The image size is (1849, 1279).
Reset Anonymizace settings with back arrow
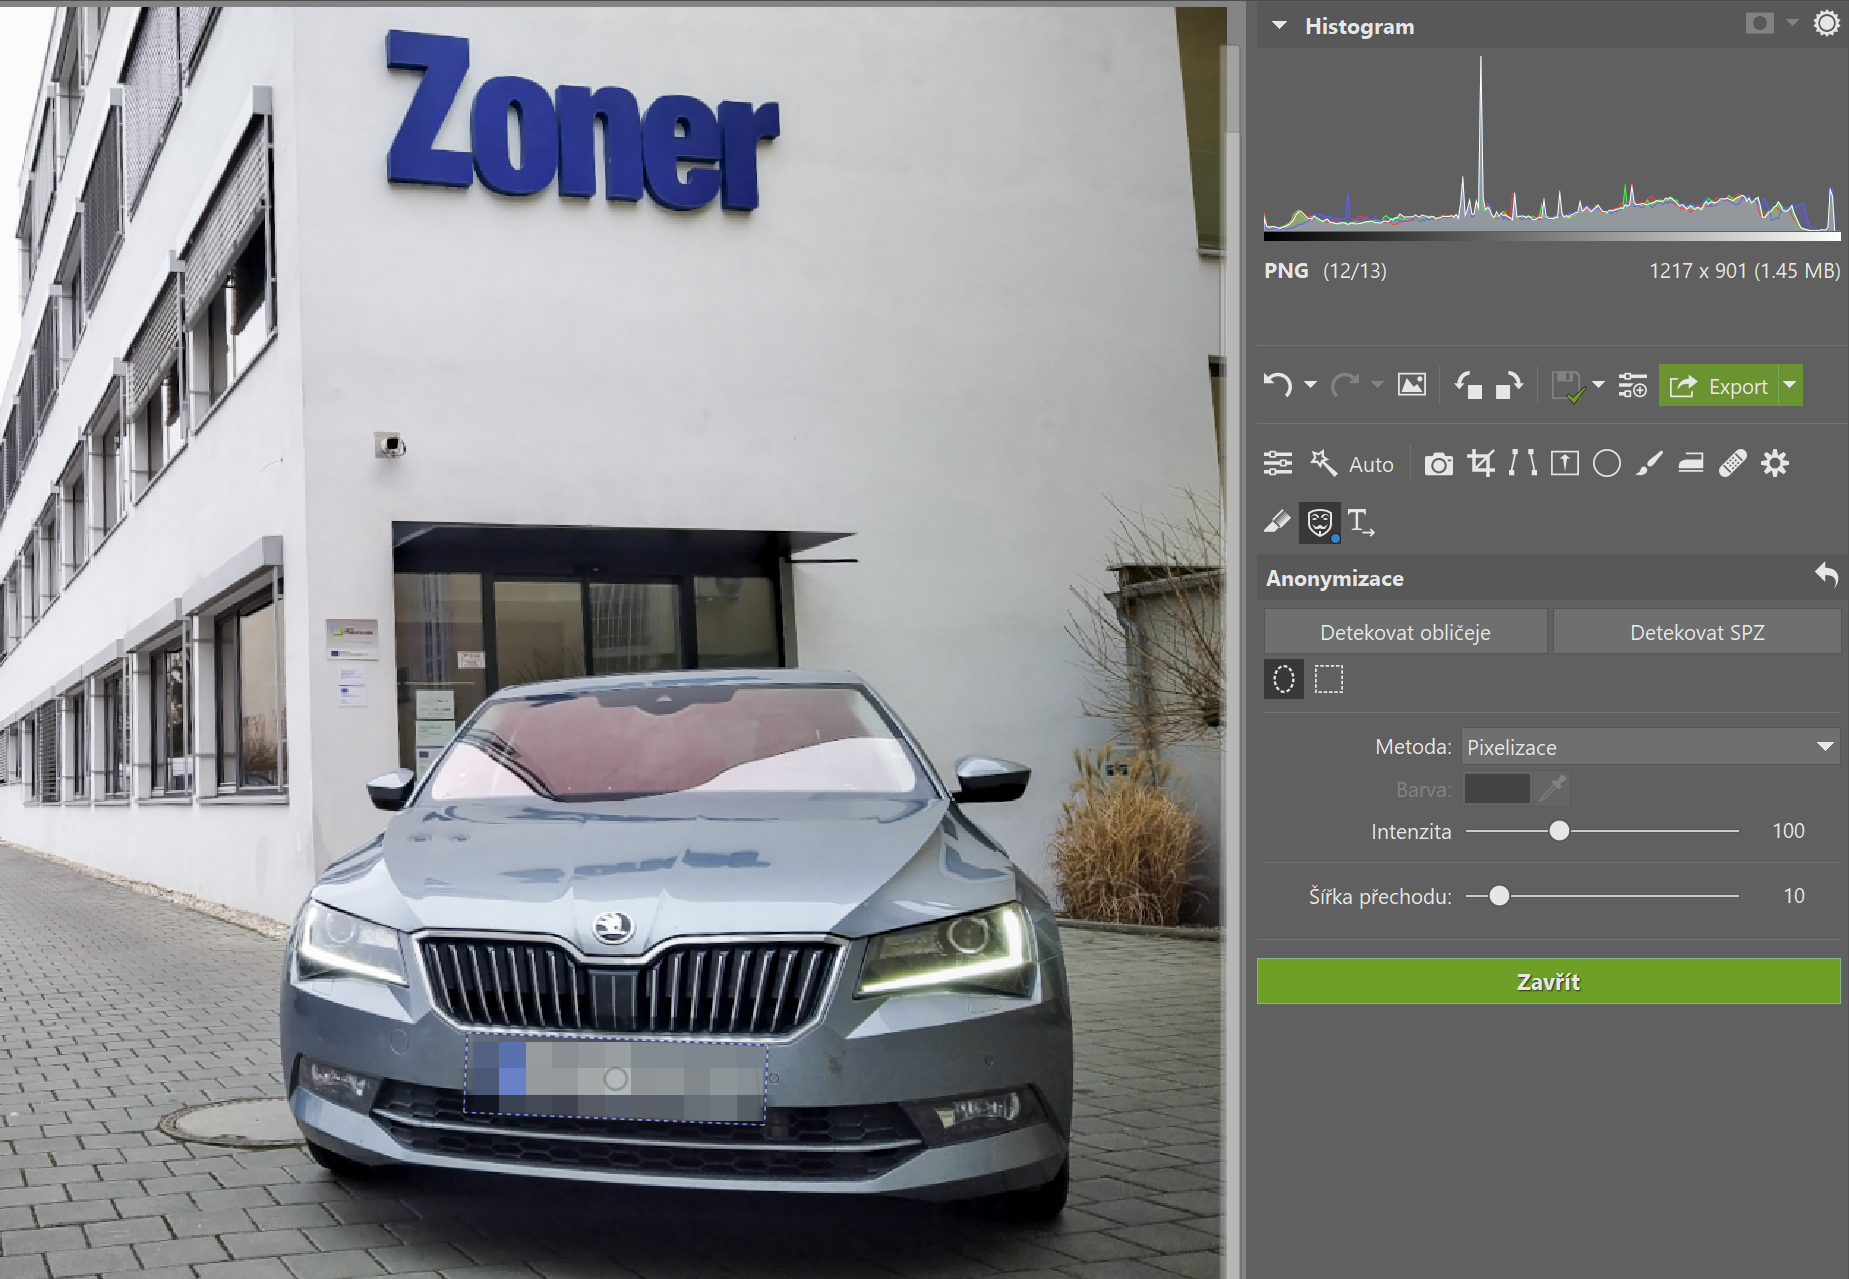pos(1826,574)
